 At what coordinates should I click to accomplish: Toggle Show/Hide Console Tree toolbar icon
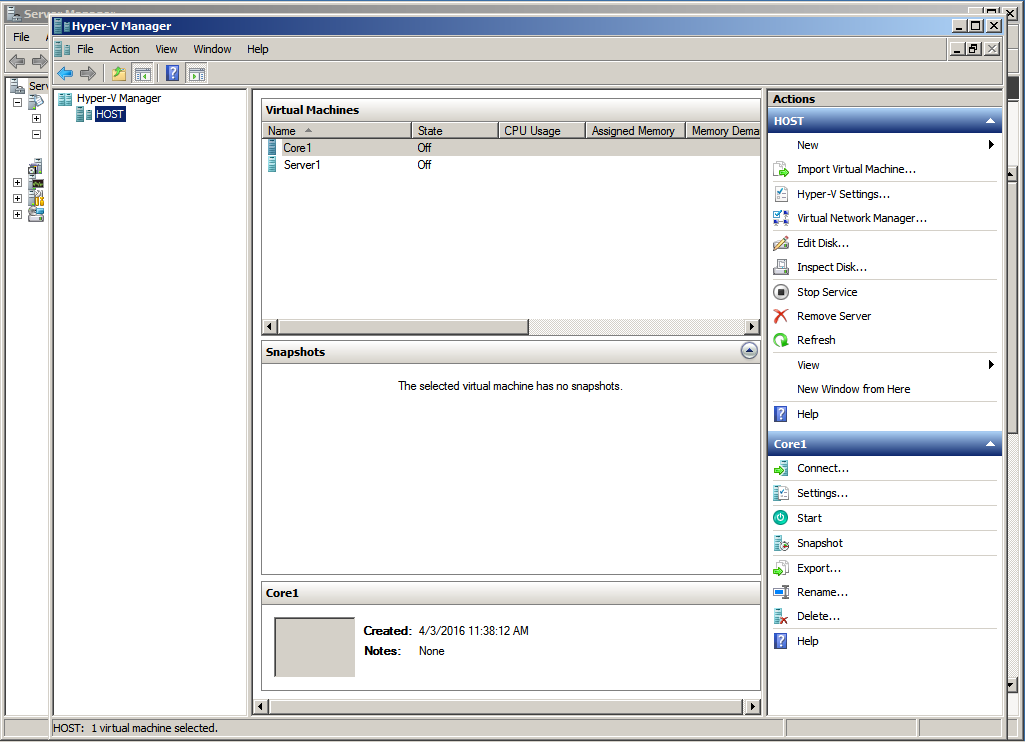tap(143, 73)
